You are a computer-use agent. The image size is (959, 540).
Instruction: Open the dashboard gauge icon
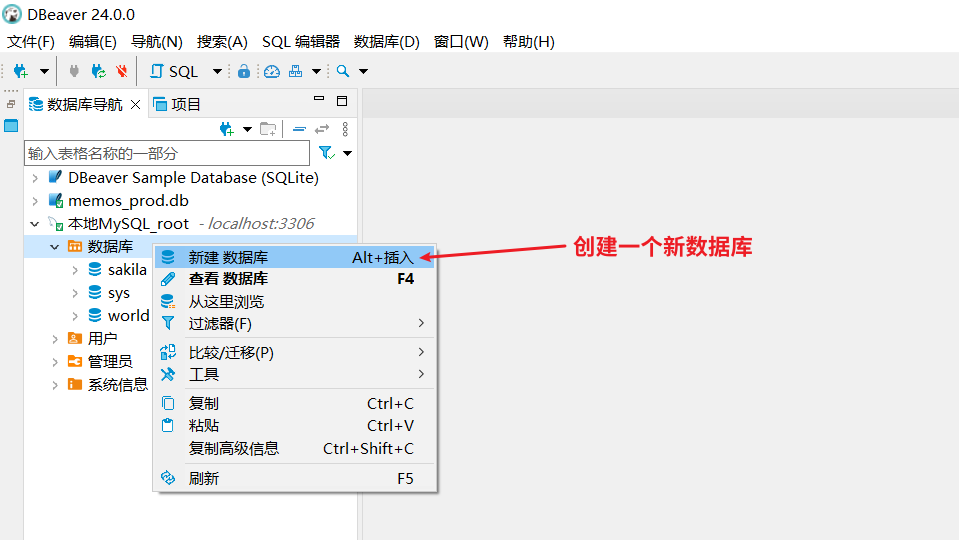(x=272, y=72)
